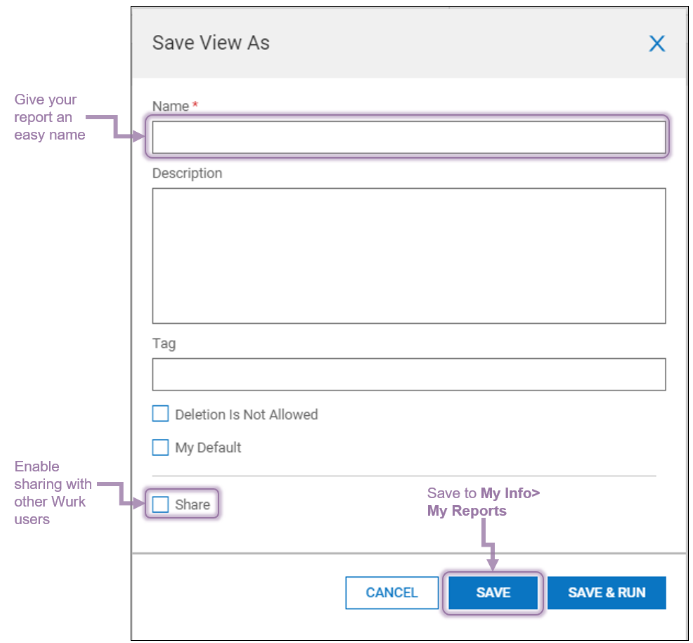Click the 'Give your report an easy name' note

coord(46,117)
